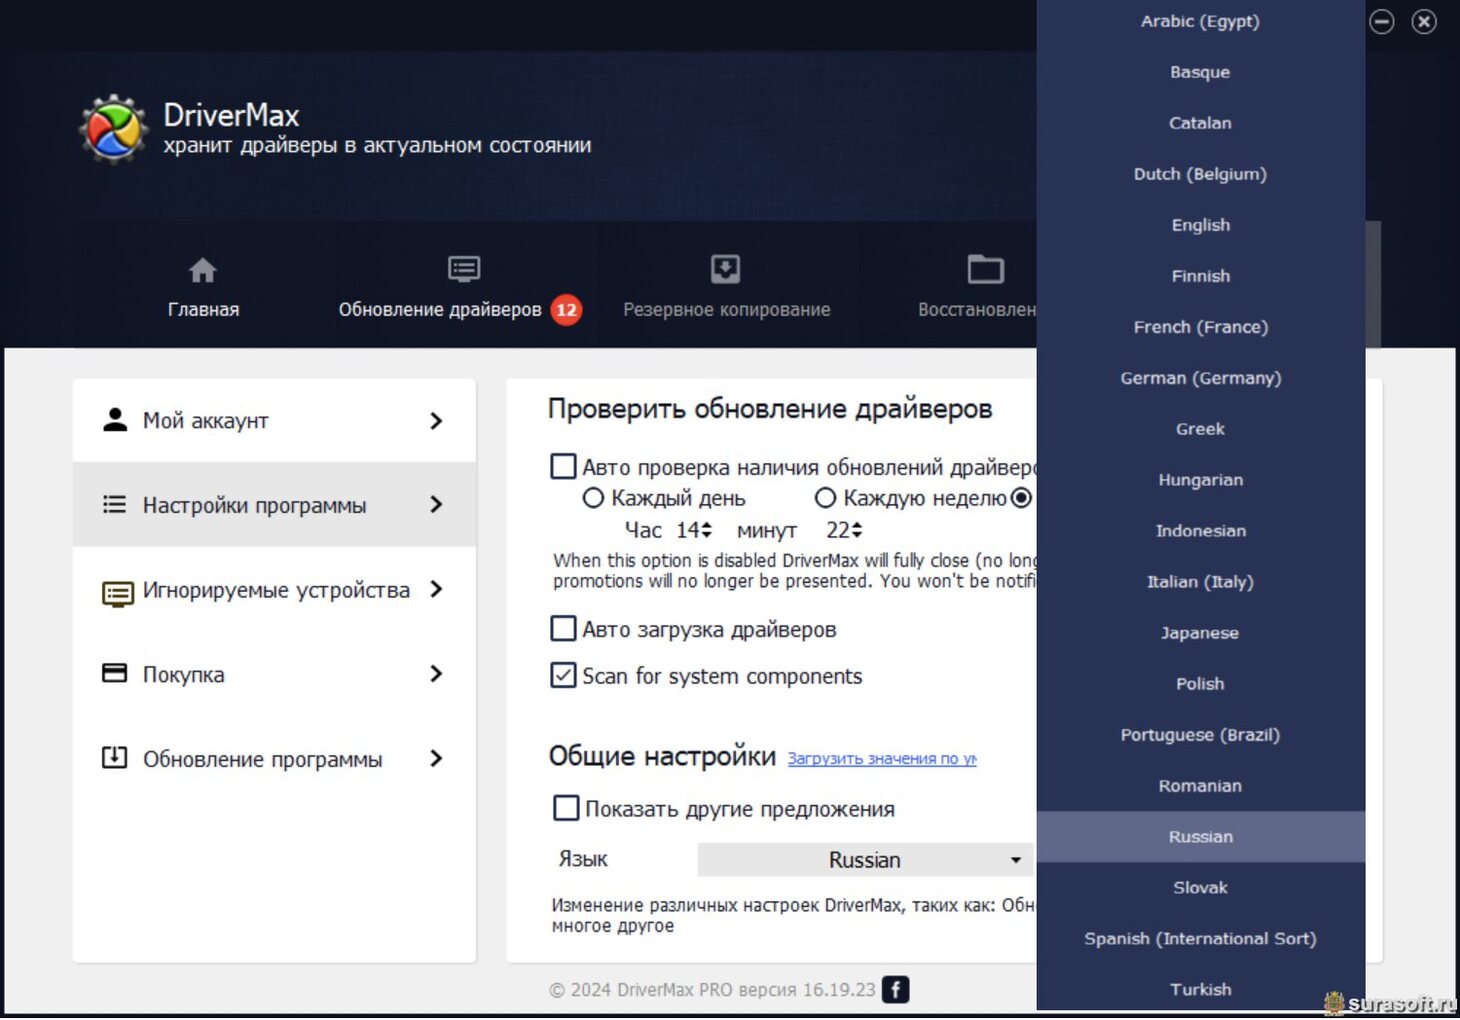The height and width of the screenshot is (1020, 1460).
Task: Click the driver updates monitor icon
Action: coord(464,269)
